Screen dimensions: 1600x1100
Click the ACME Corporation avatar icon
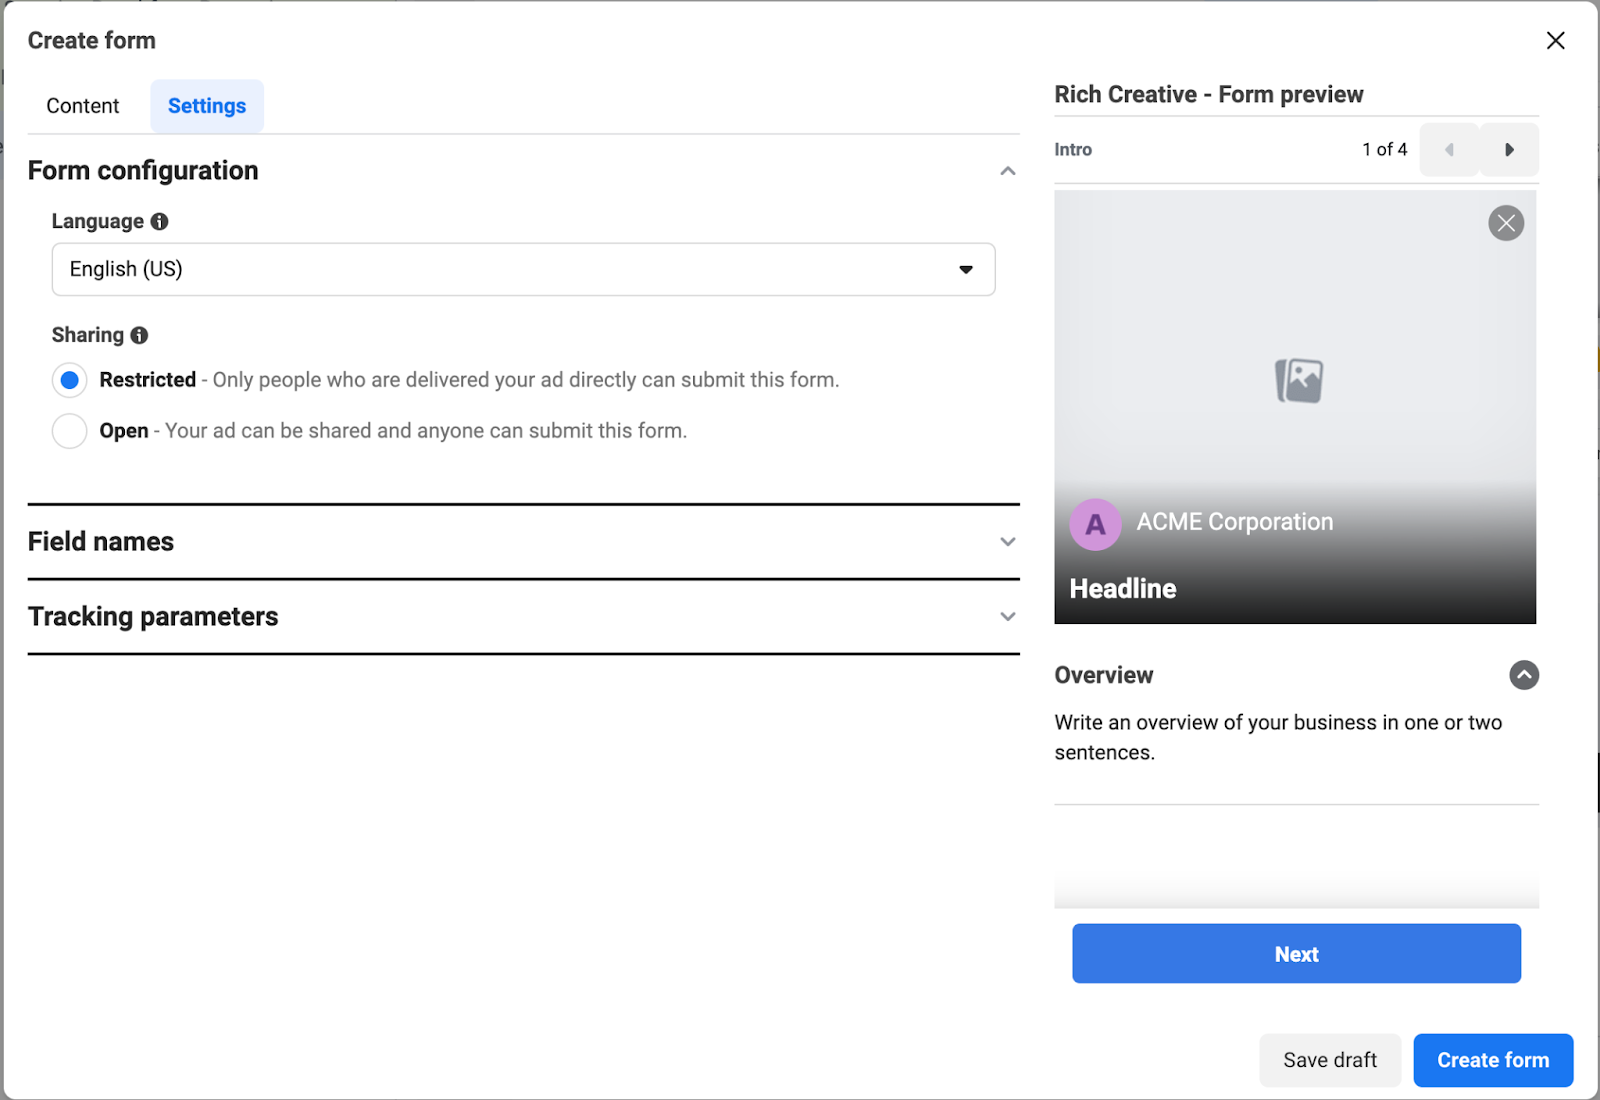coord(1095,524)
